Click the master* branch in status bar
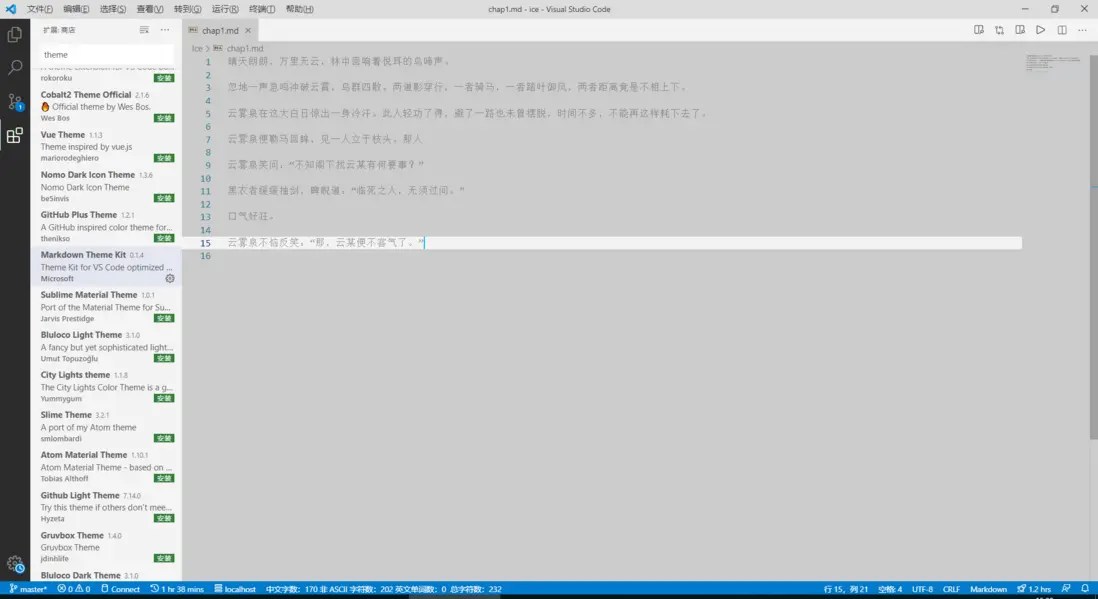Screen dimensions: 1098x599 tap(29, 589)
